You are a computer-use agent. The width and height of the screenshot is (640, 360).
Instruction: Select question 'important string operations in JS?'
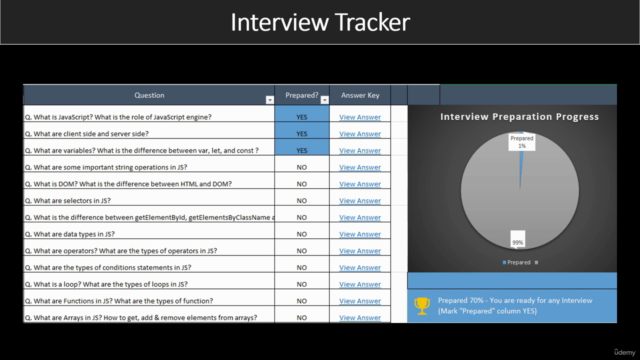pyautogui.click(x=149, y=164)
